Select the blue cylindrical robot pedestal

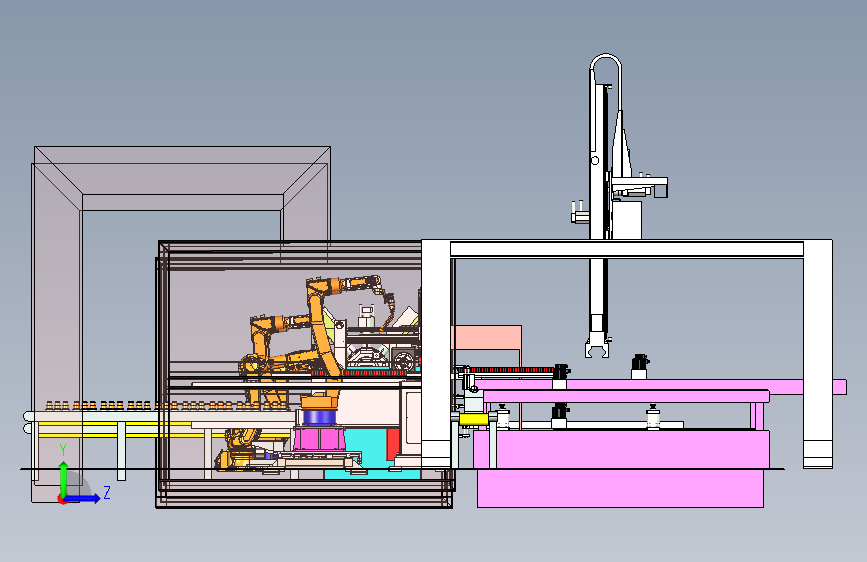pos(318,418)
